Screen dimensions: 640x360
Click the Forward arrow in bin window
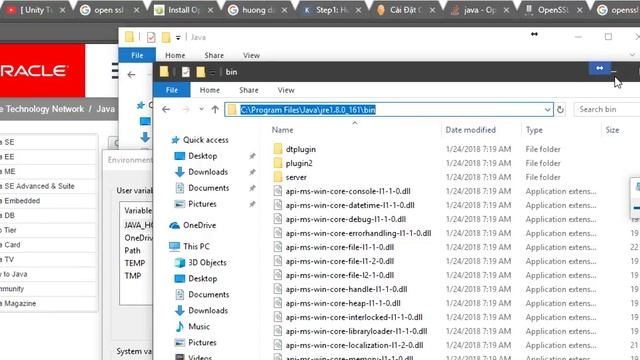click(x=186, y=109)
